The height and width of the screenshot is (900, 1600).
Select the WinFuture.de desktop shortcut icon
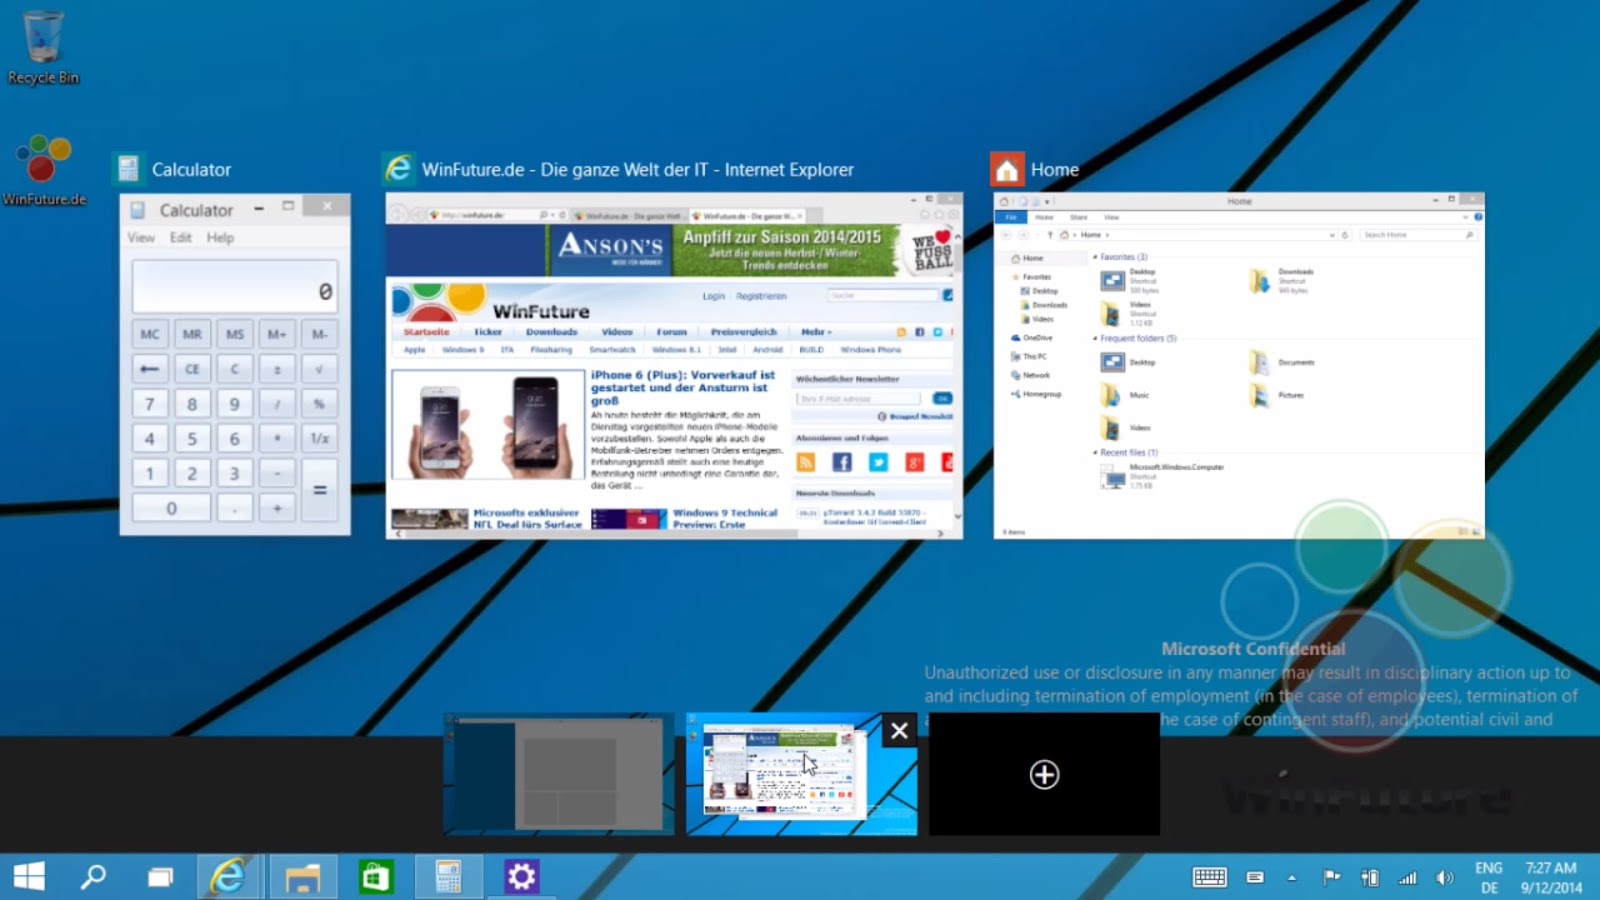pyautogui.click(x=43, y=170)
